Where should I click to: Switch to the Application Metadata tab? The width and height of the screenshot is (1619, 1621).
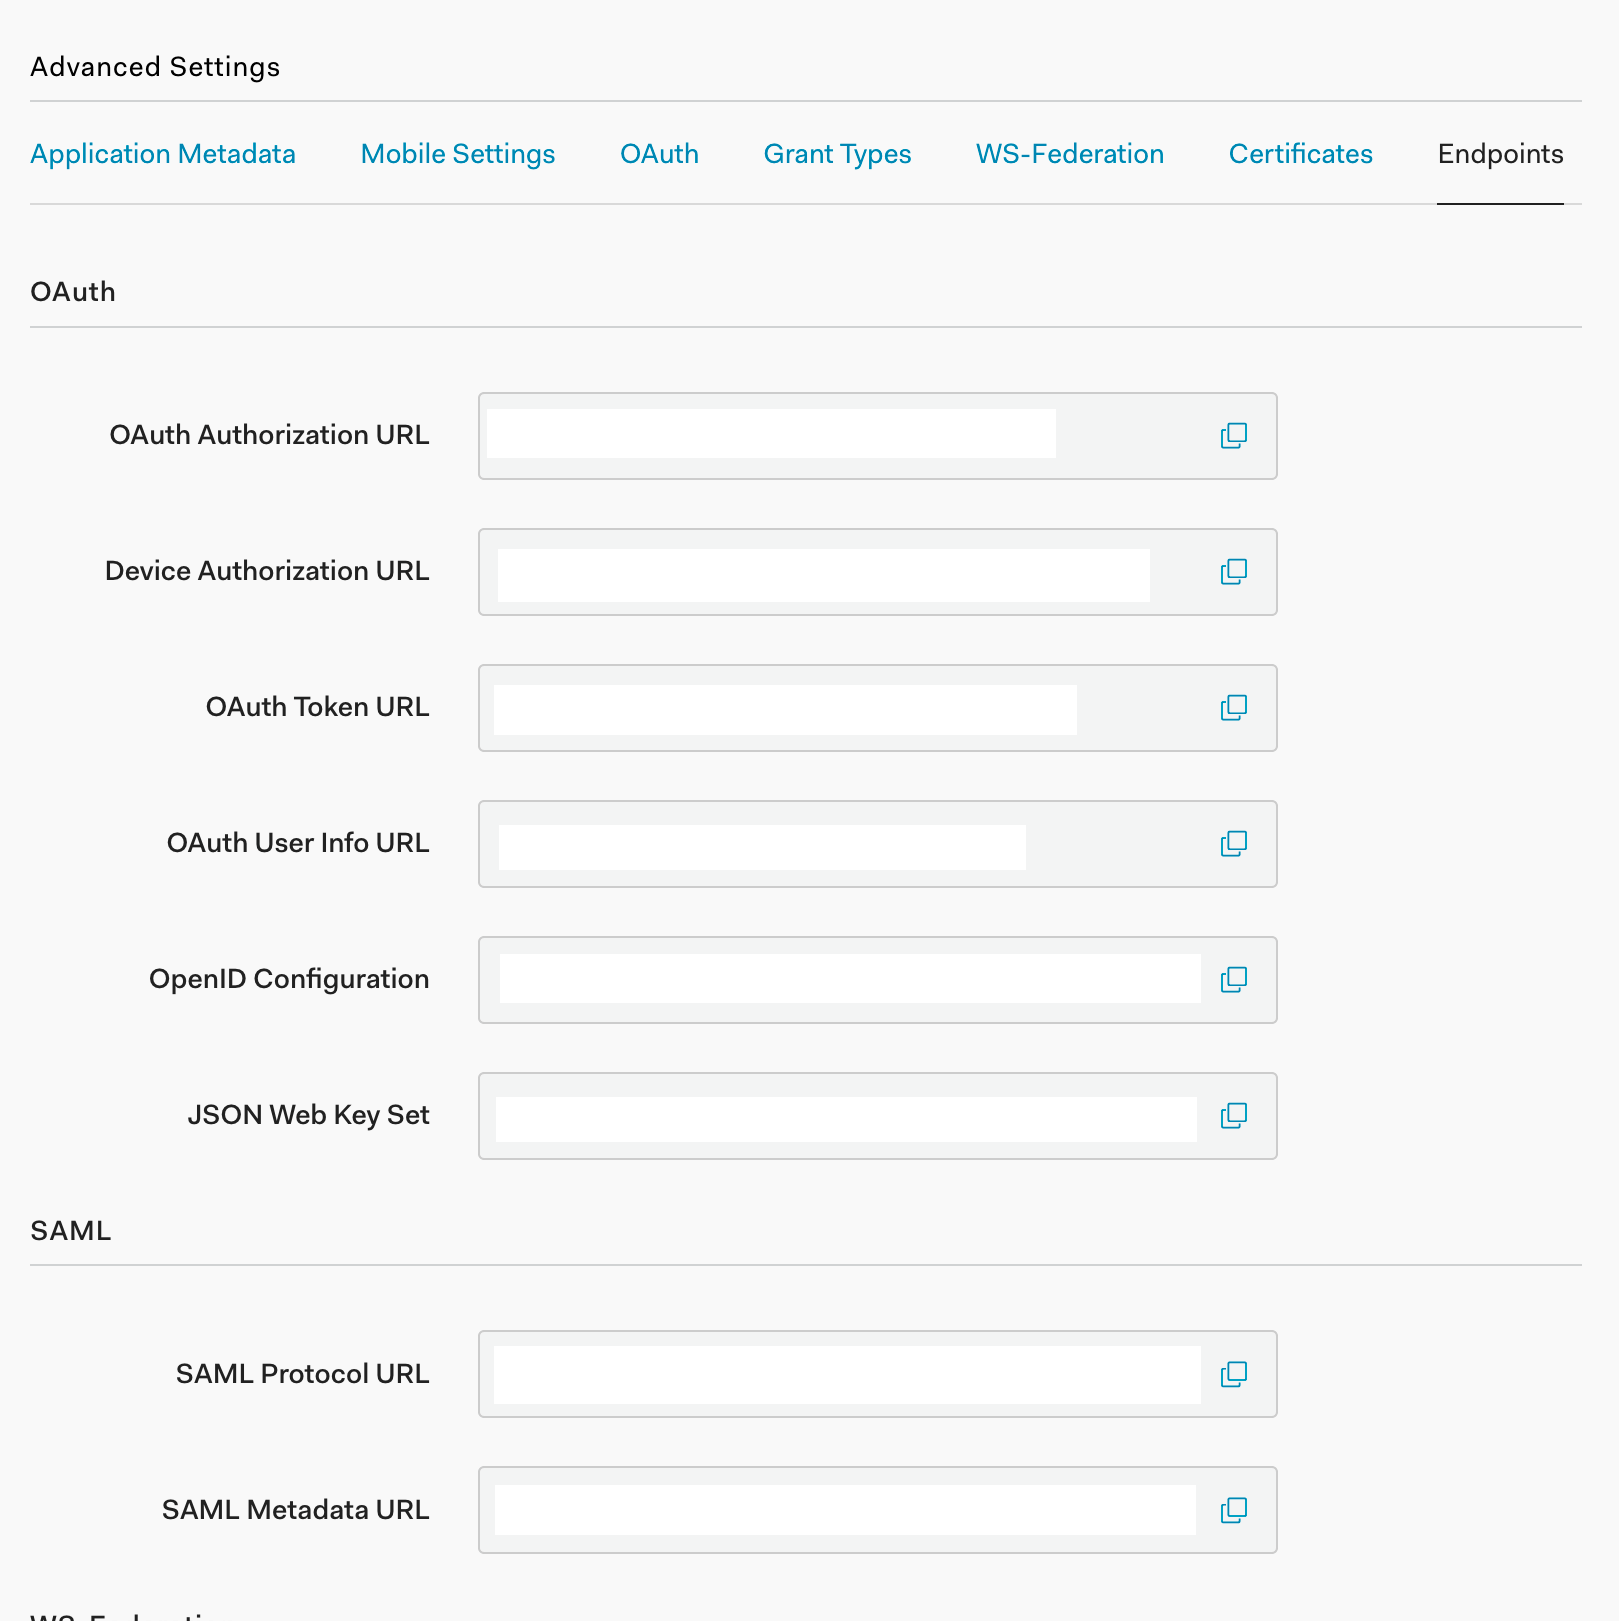pos(163,154)
